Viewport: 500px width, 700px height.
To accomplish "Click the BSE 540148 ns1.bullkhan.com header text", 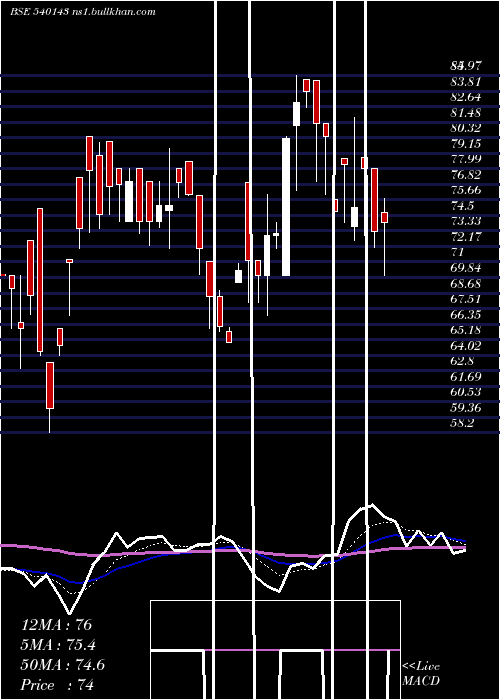I will (x=83, y=12).
